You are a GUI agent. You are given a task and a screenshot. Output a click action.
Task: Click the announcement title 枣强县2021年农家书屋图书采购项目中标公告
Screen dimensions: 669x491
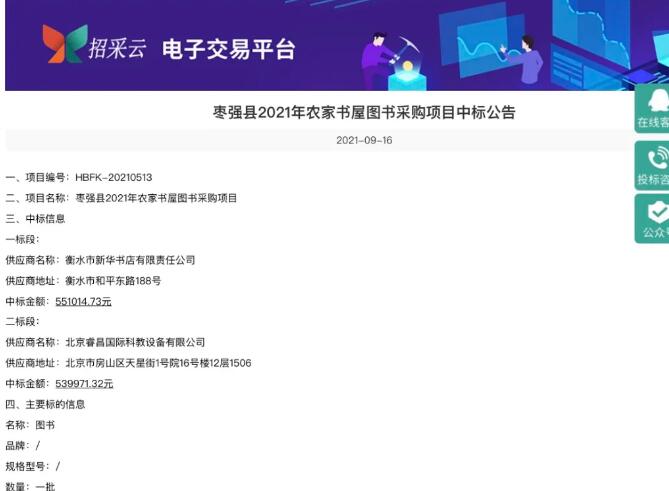point(364,113)
